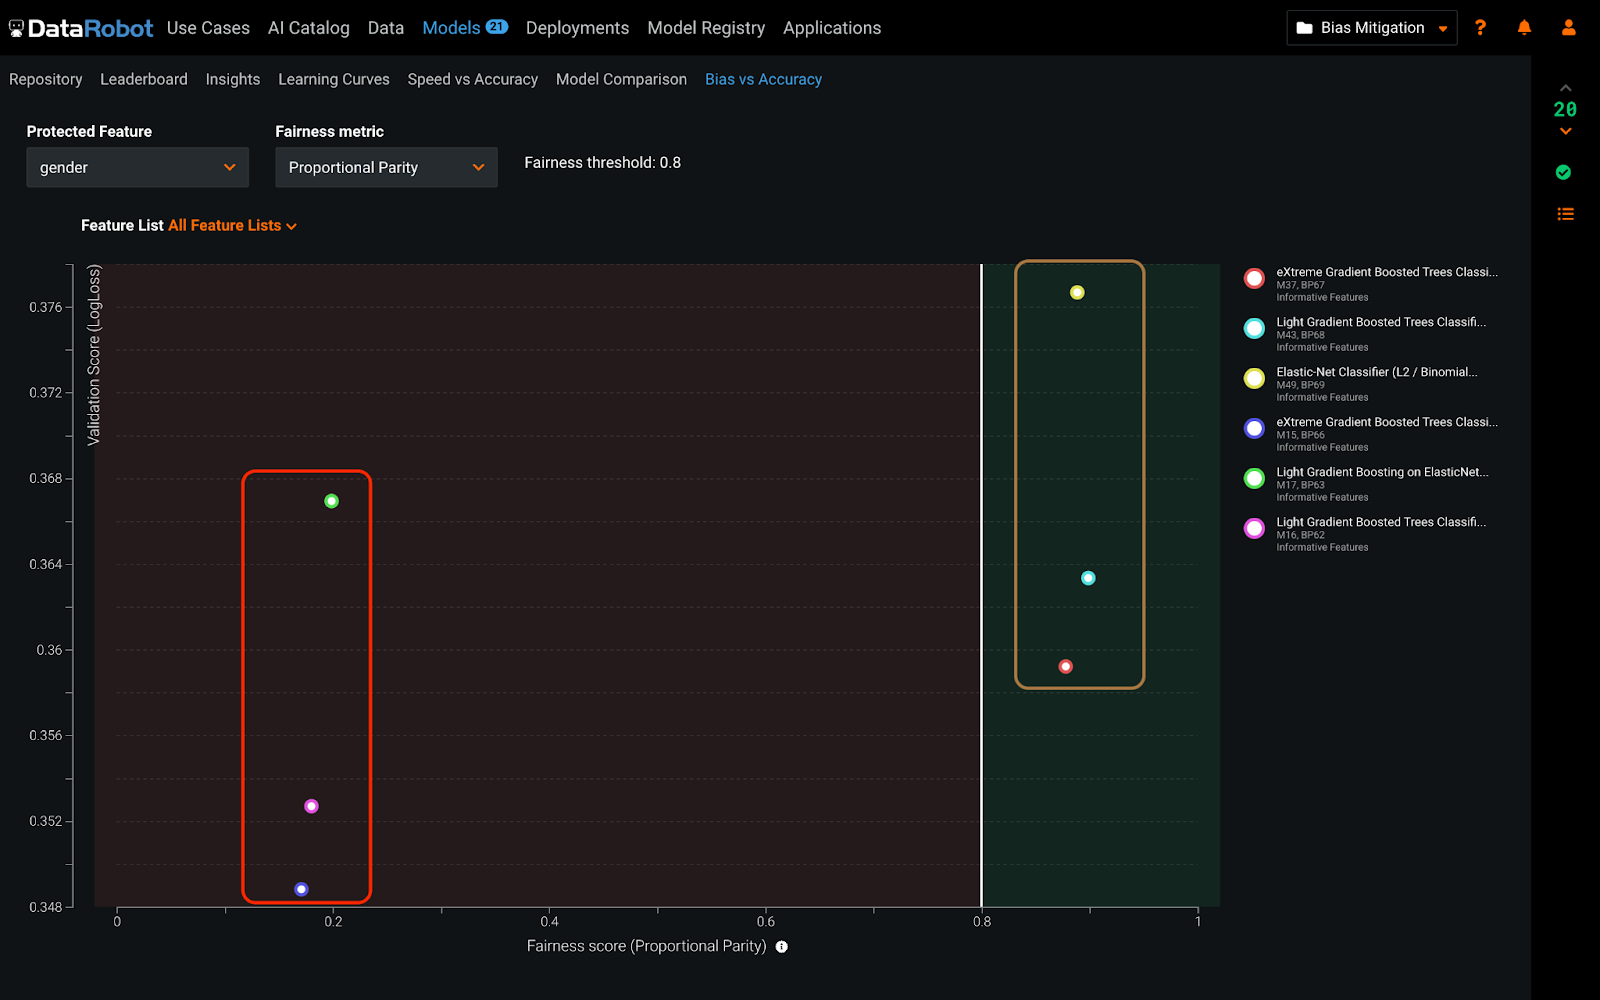Open AI Catalog in top navigation
Image resolution: width=1600 pixels, height=1000 pixels.
(x=308, y=28)
